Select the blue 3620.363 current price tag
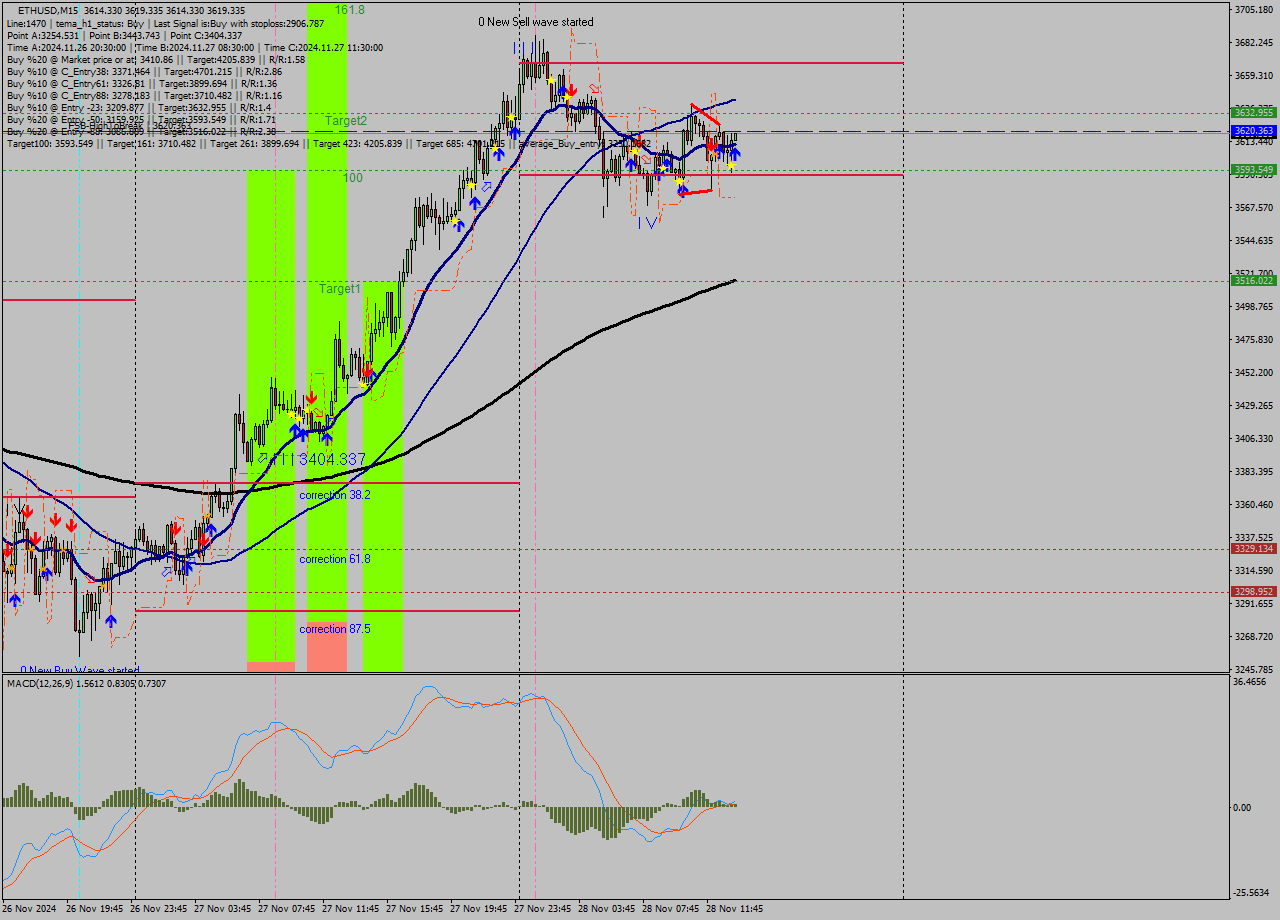 1253,131
